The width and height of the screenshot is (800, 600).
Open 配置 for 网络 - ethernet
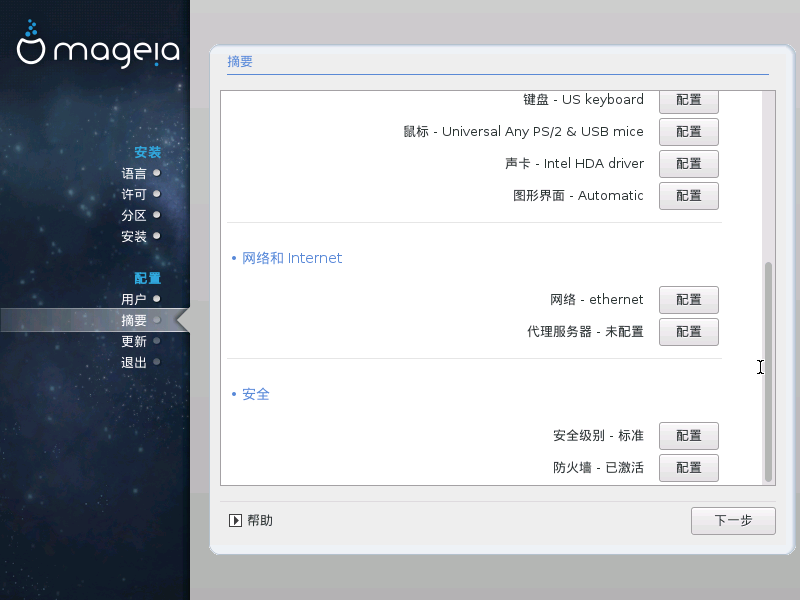click(689, 300)
